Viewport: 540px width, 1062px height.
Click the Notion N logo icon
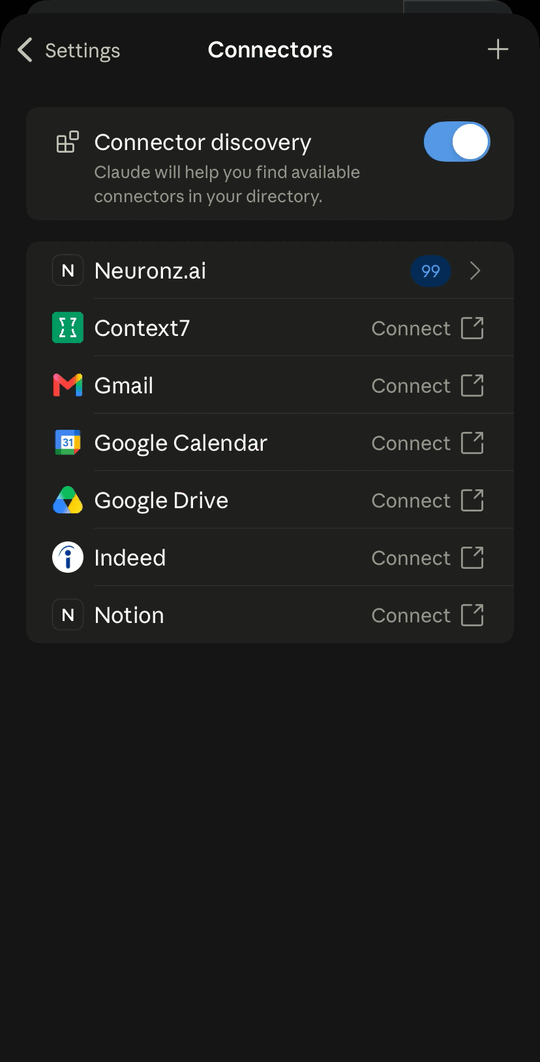point(68,614)
